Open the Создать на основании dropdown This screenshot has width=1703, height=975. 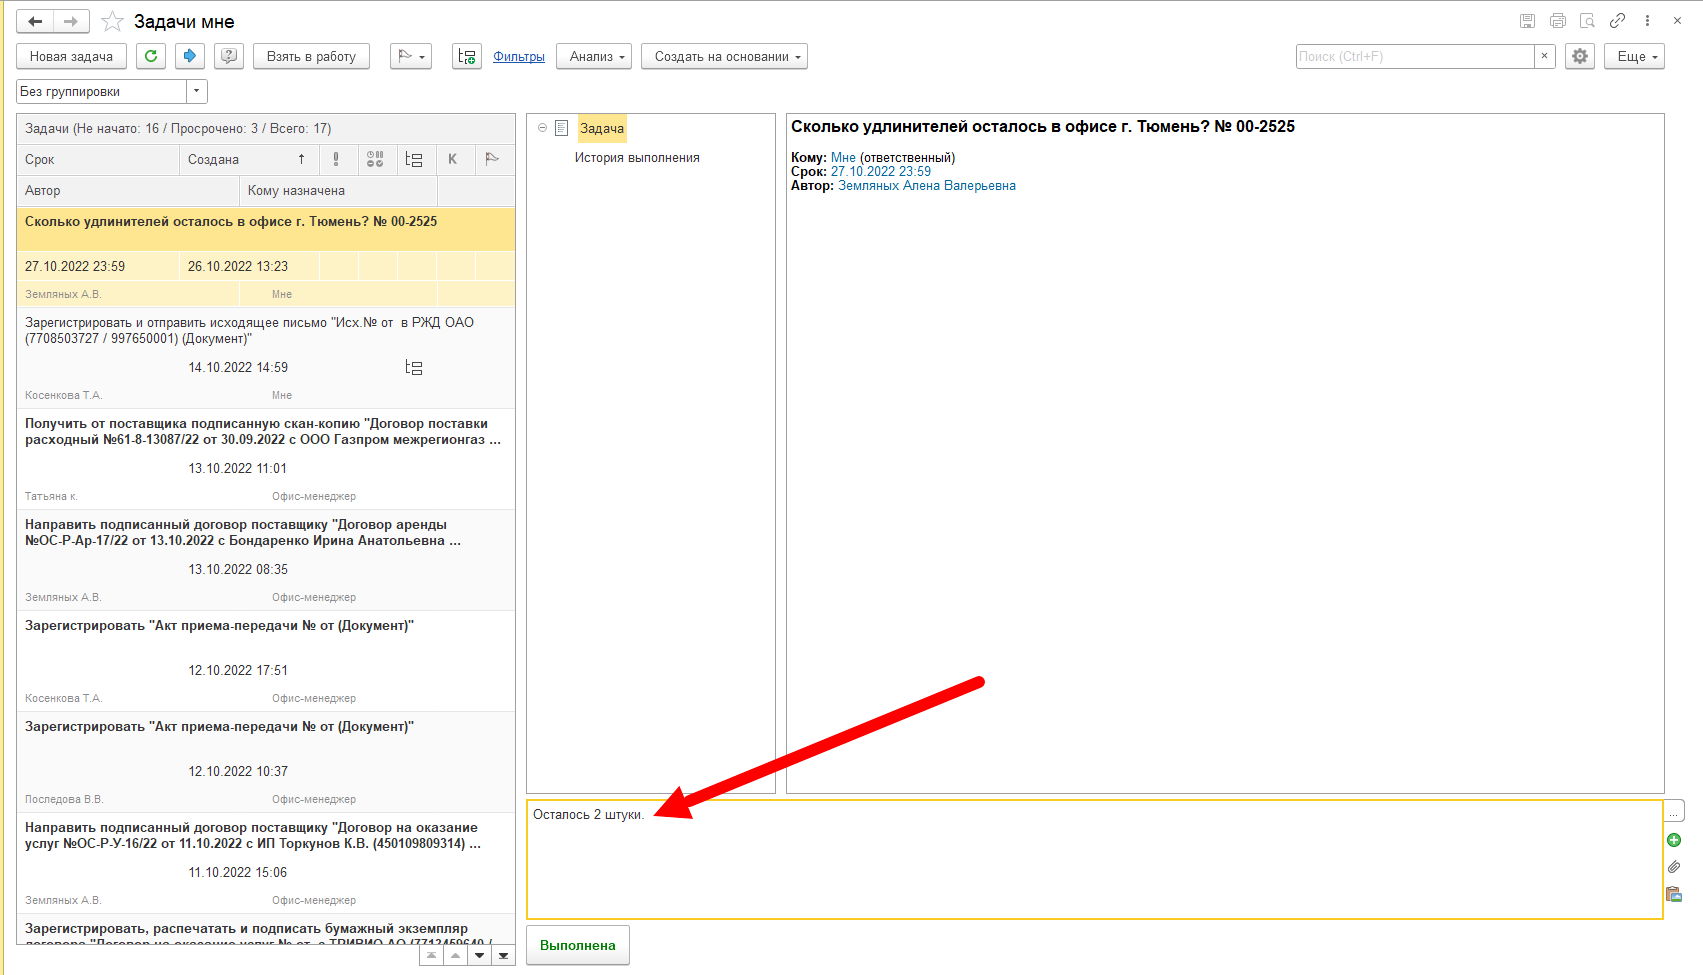(724, 56)
